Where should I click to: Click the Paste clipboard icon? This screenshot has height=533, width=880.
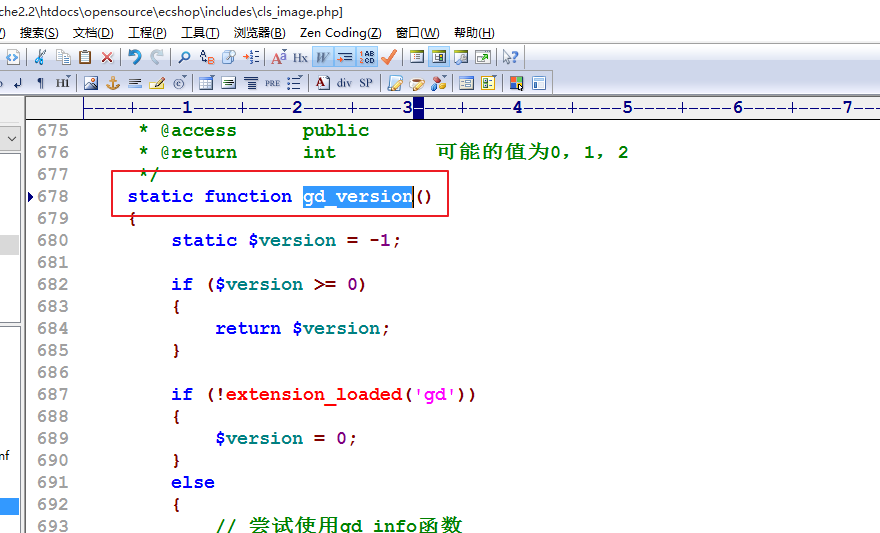coord(85,58)
